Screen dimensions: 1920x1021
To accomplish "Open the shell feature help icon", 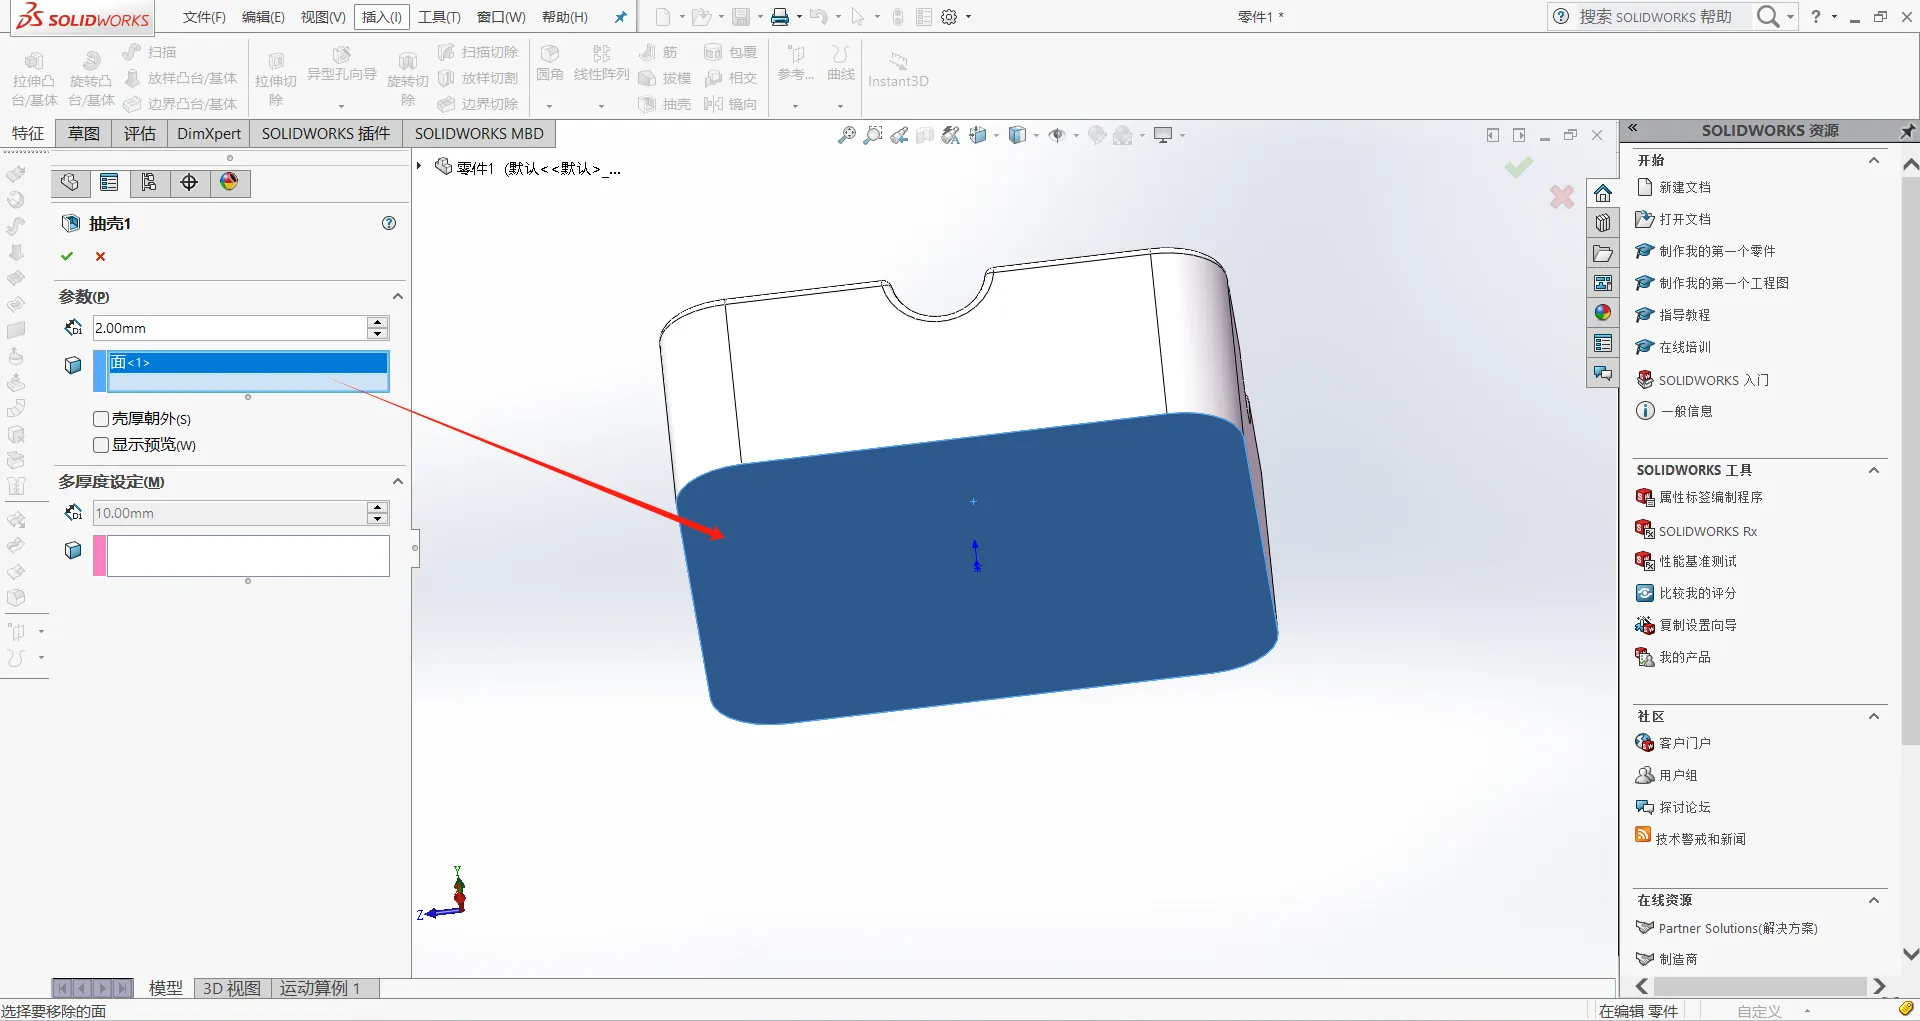I will [389, 223].
